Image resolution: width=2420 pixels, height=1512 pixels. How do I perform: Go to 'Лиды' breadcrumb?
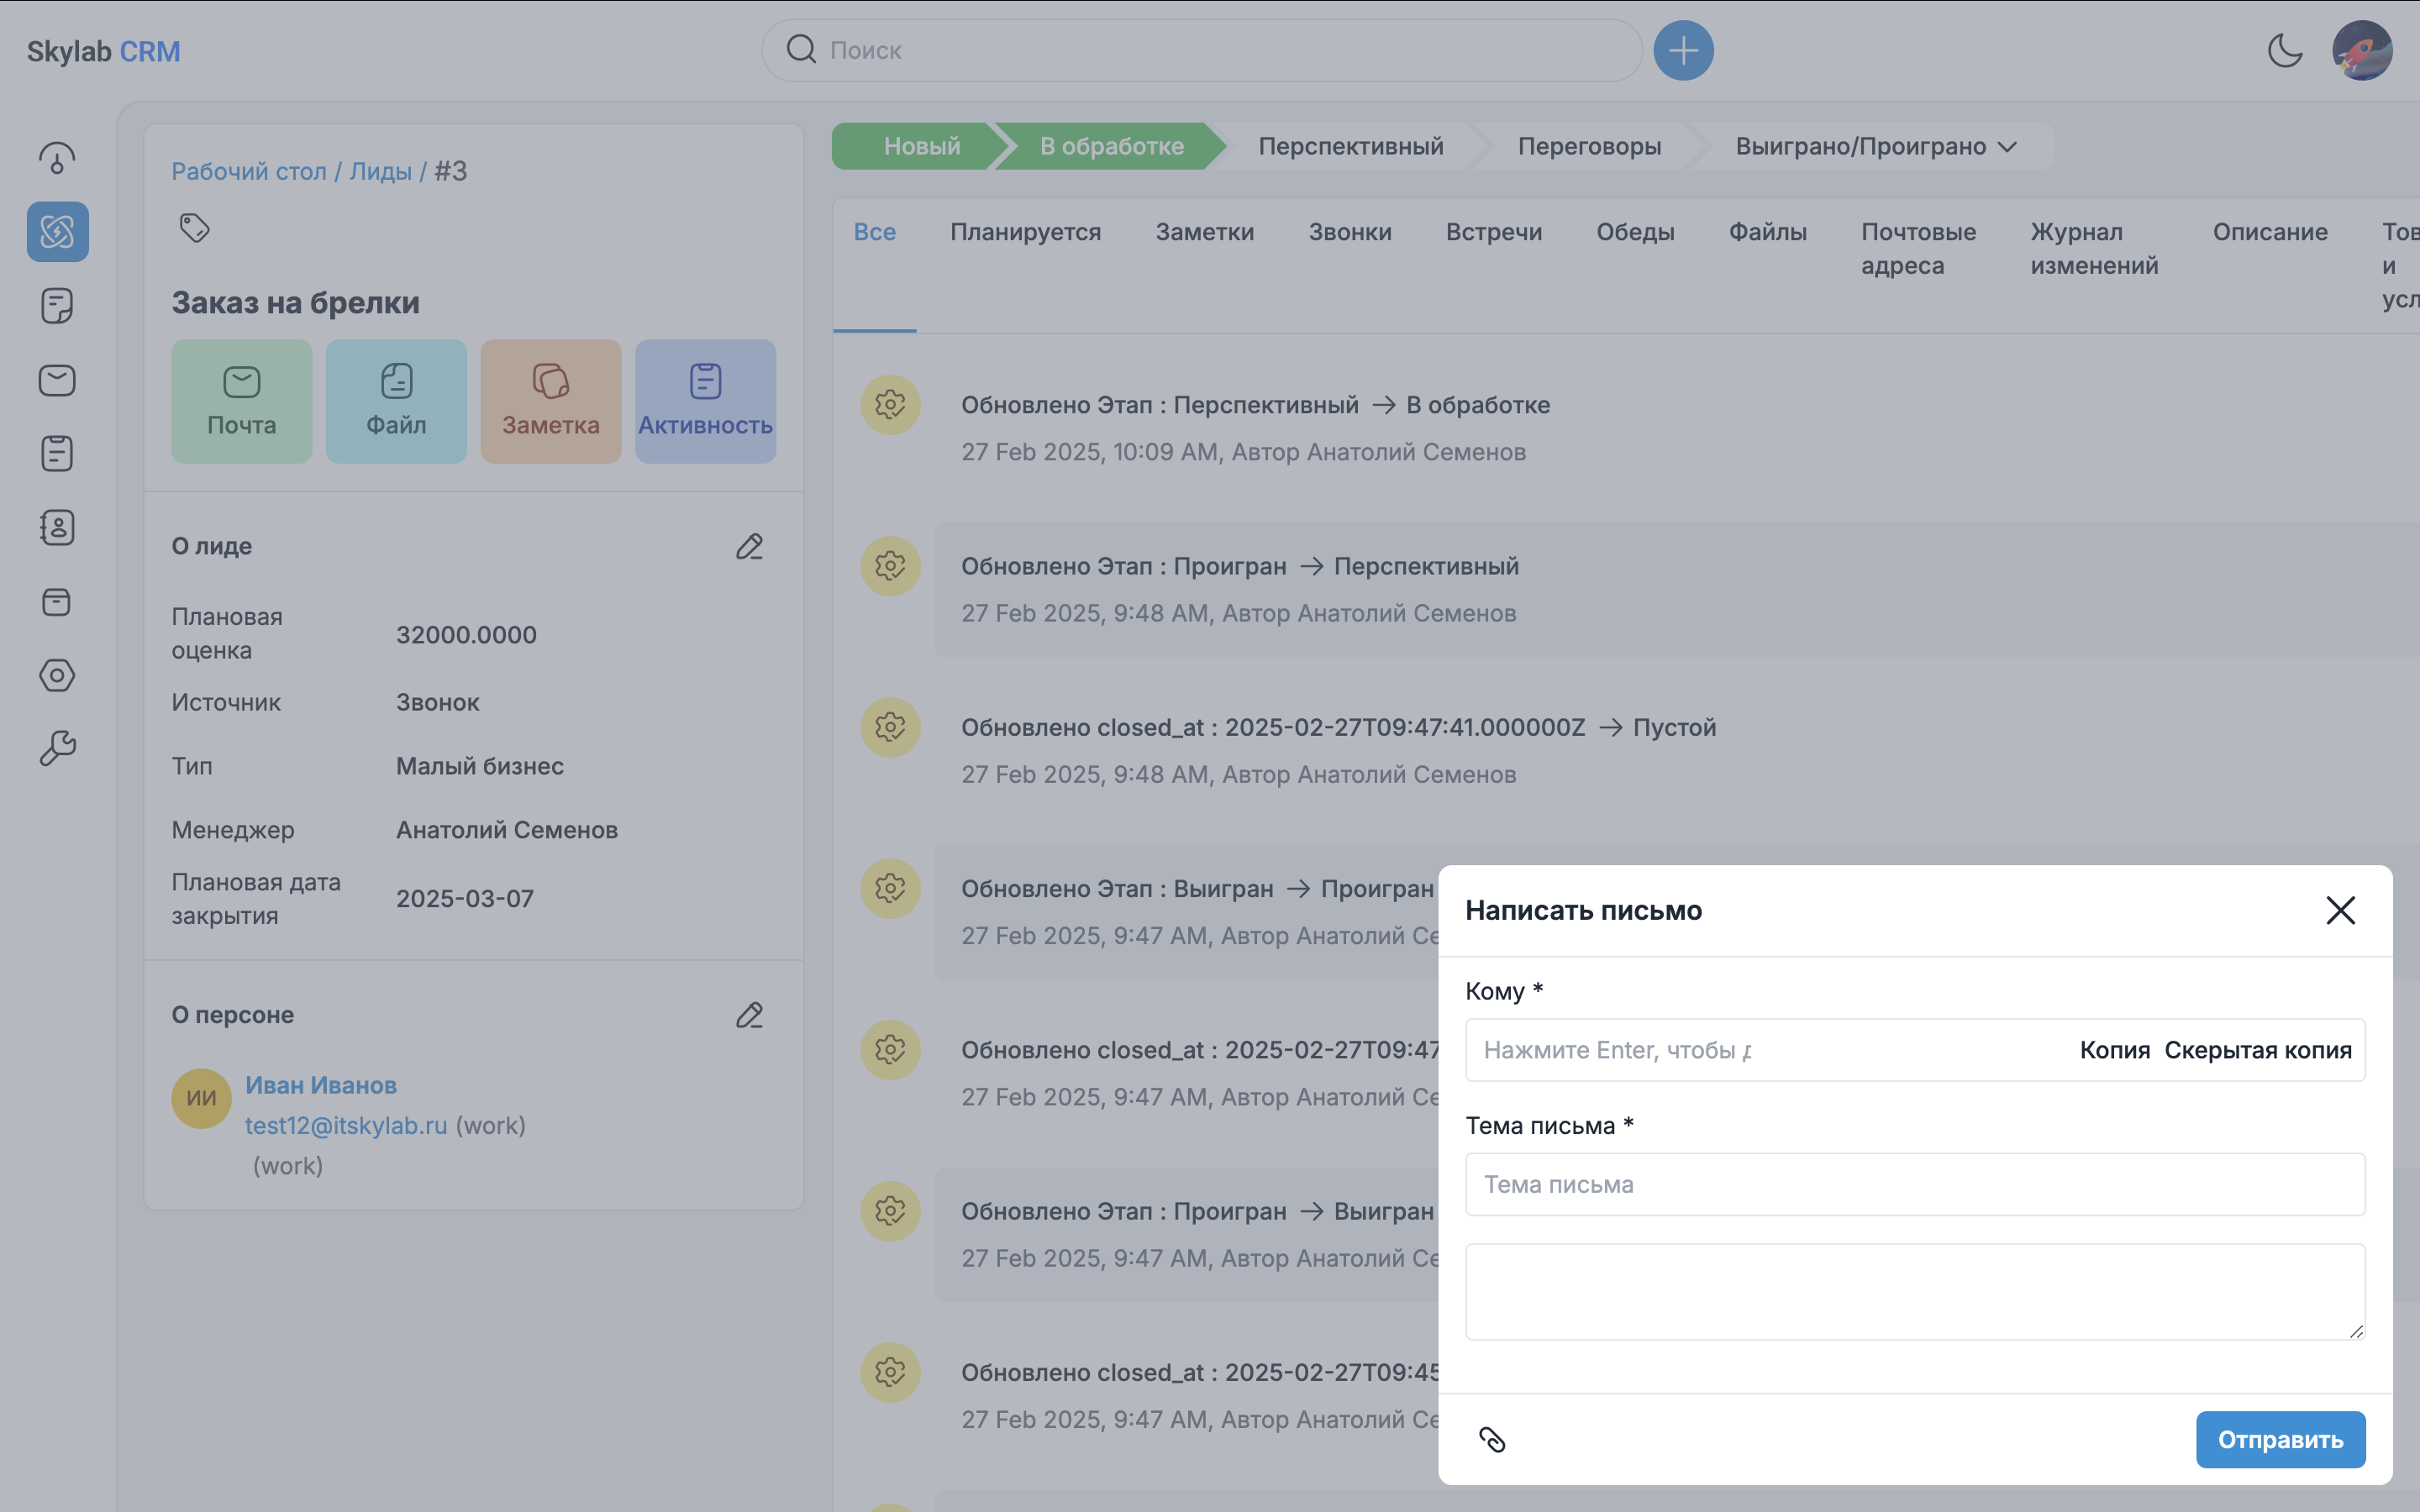point(380,171)
